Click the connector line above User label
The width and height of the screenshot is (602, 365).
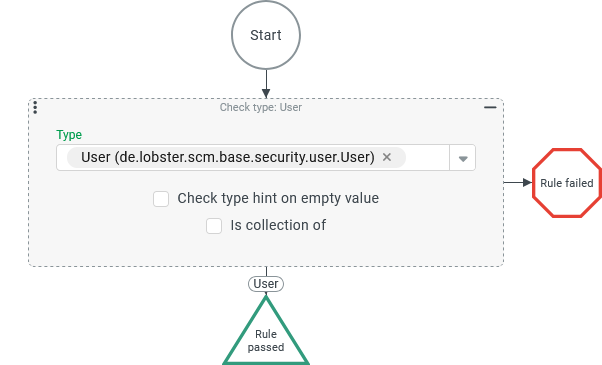tap(266, 271)
